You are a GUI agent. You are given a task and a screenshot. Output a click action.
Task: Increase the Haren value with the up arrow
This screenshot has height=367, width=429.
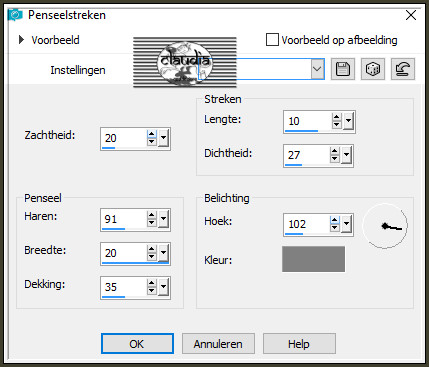(152, 215)
